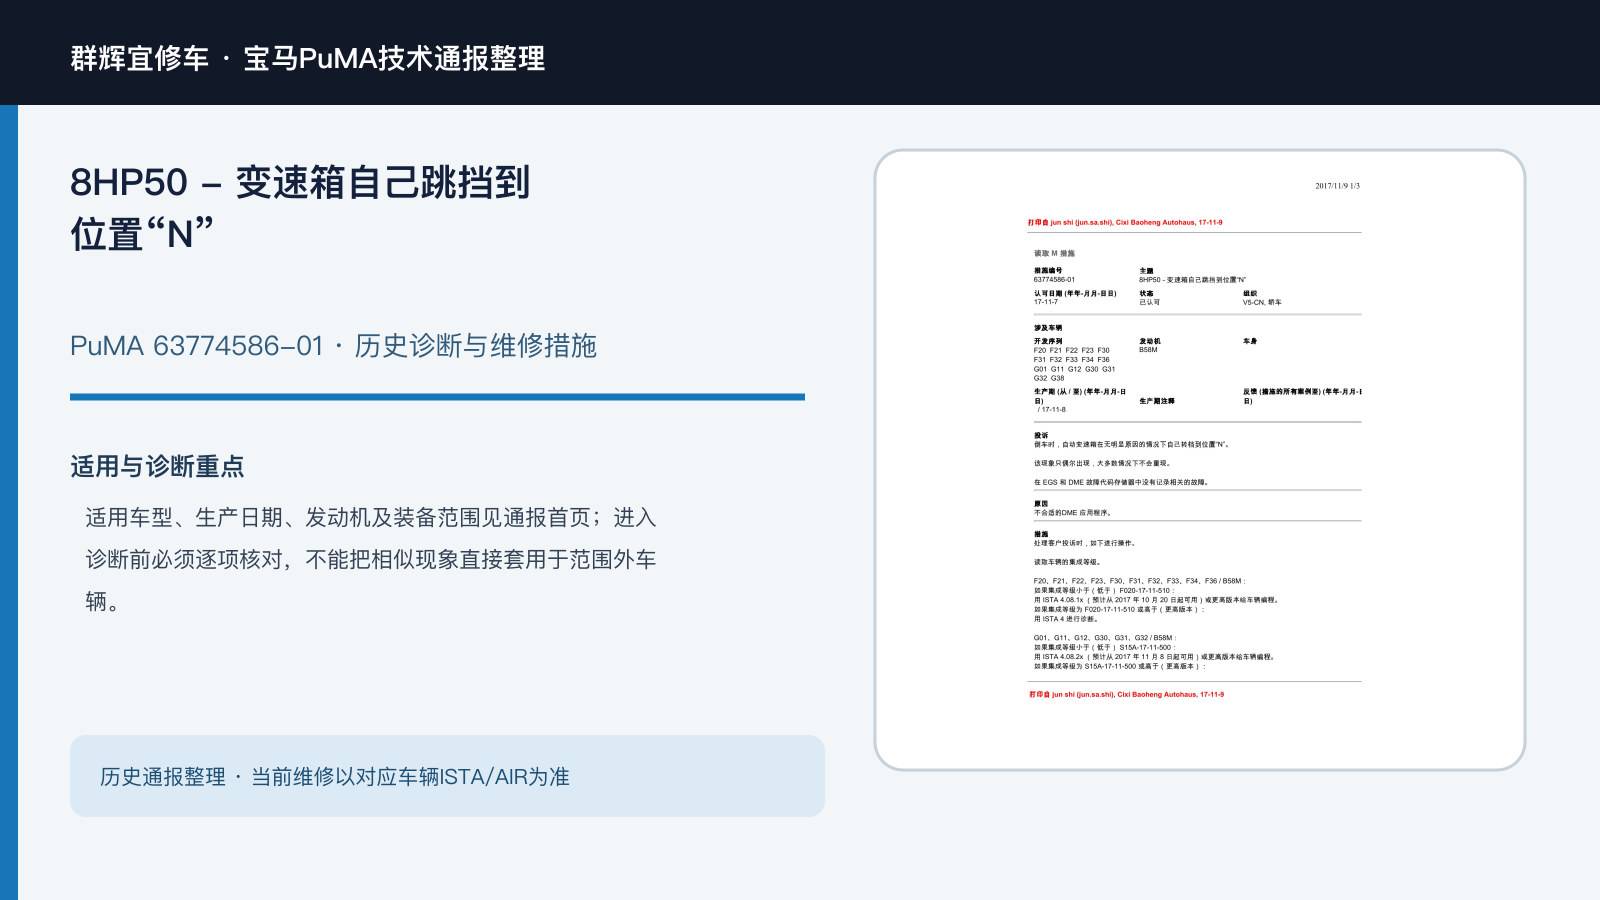Viewport: 1600px width, 900px height.
Task: Click the engine value B58M in document
Action: pyautogui.click(x=1148, y=350)
